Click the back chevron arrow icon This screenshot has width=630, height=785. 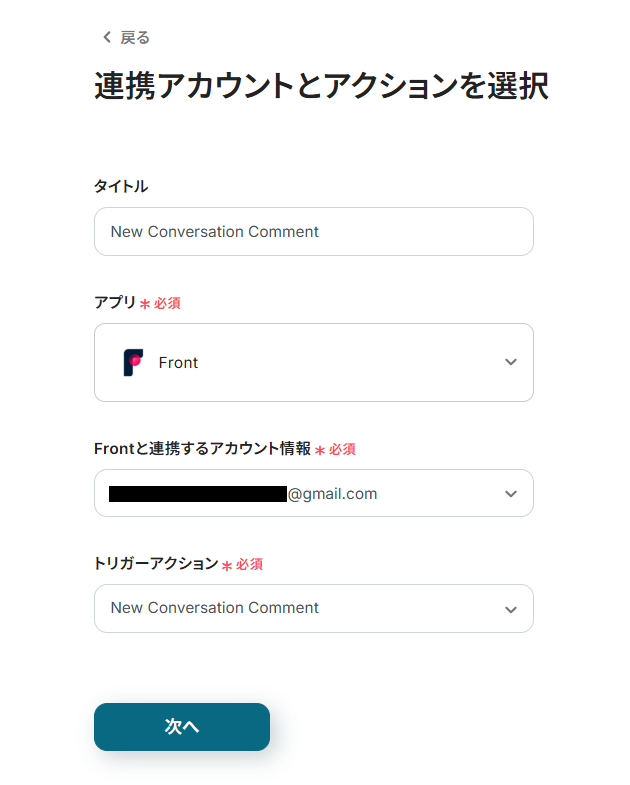point(107,37)
